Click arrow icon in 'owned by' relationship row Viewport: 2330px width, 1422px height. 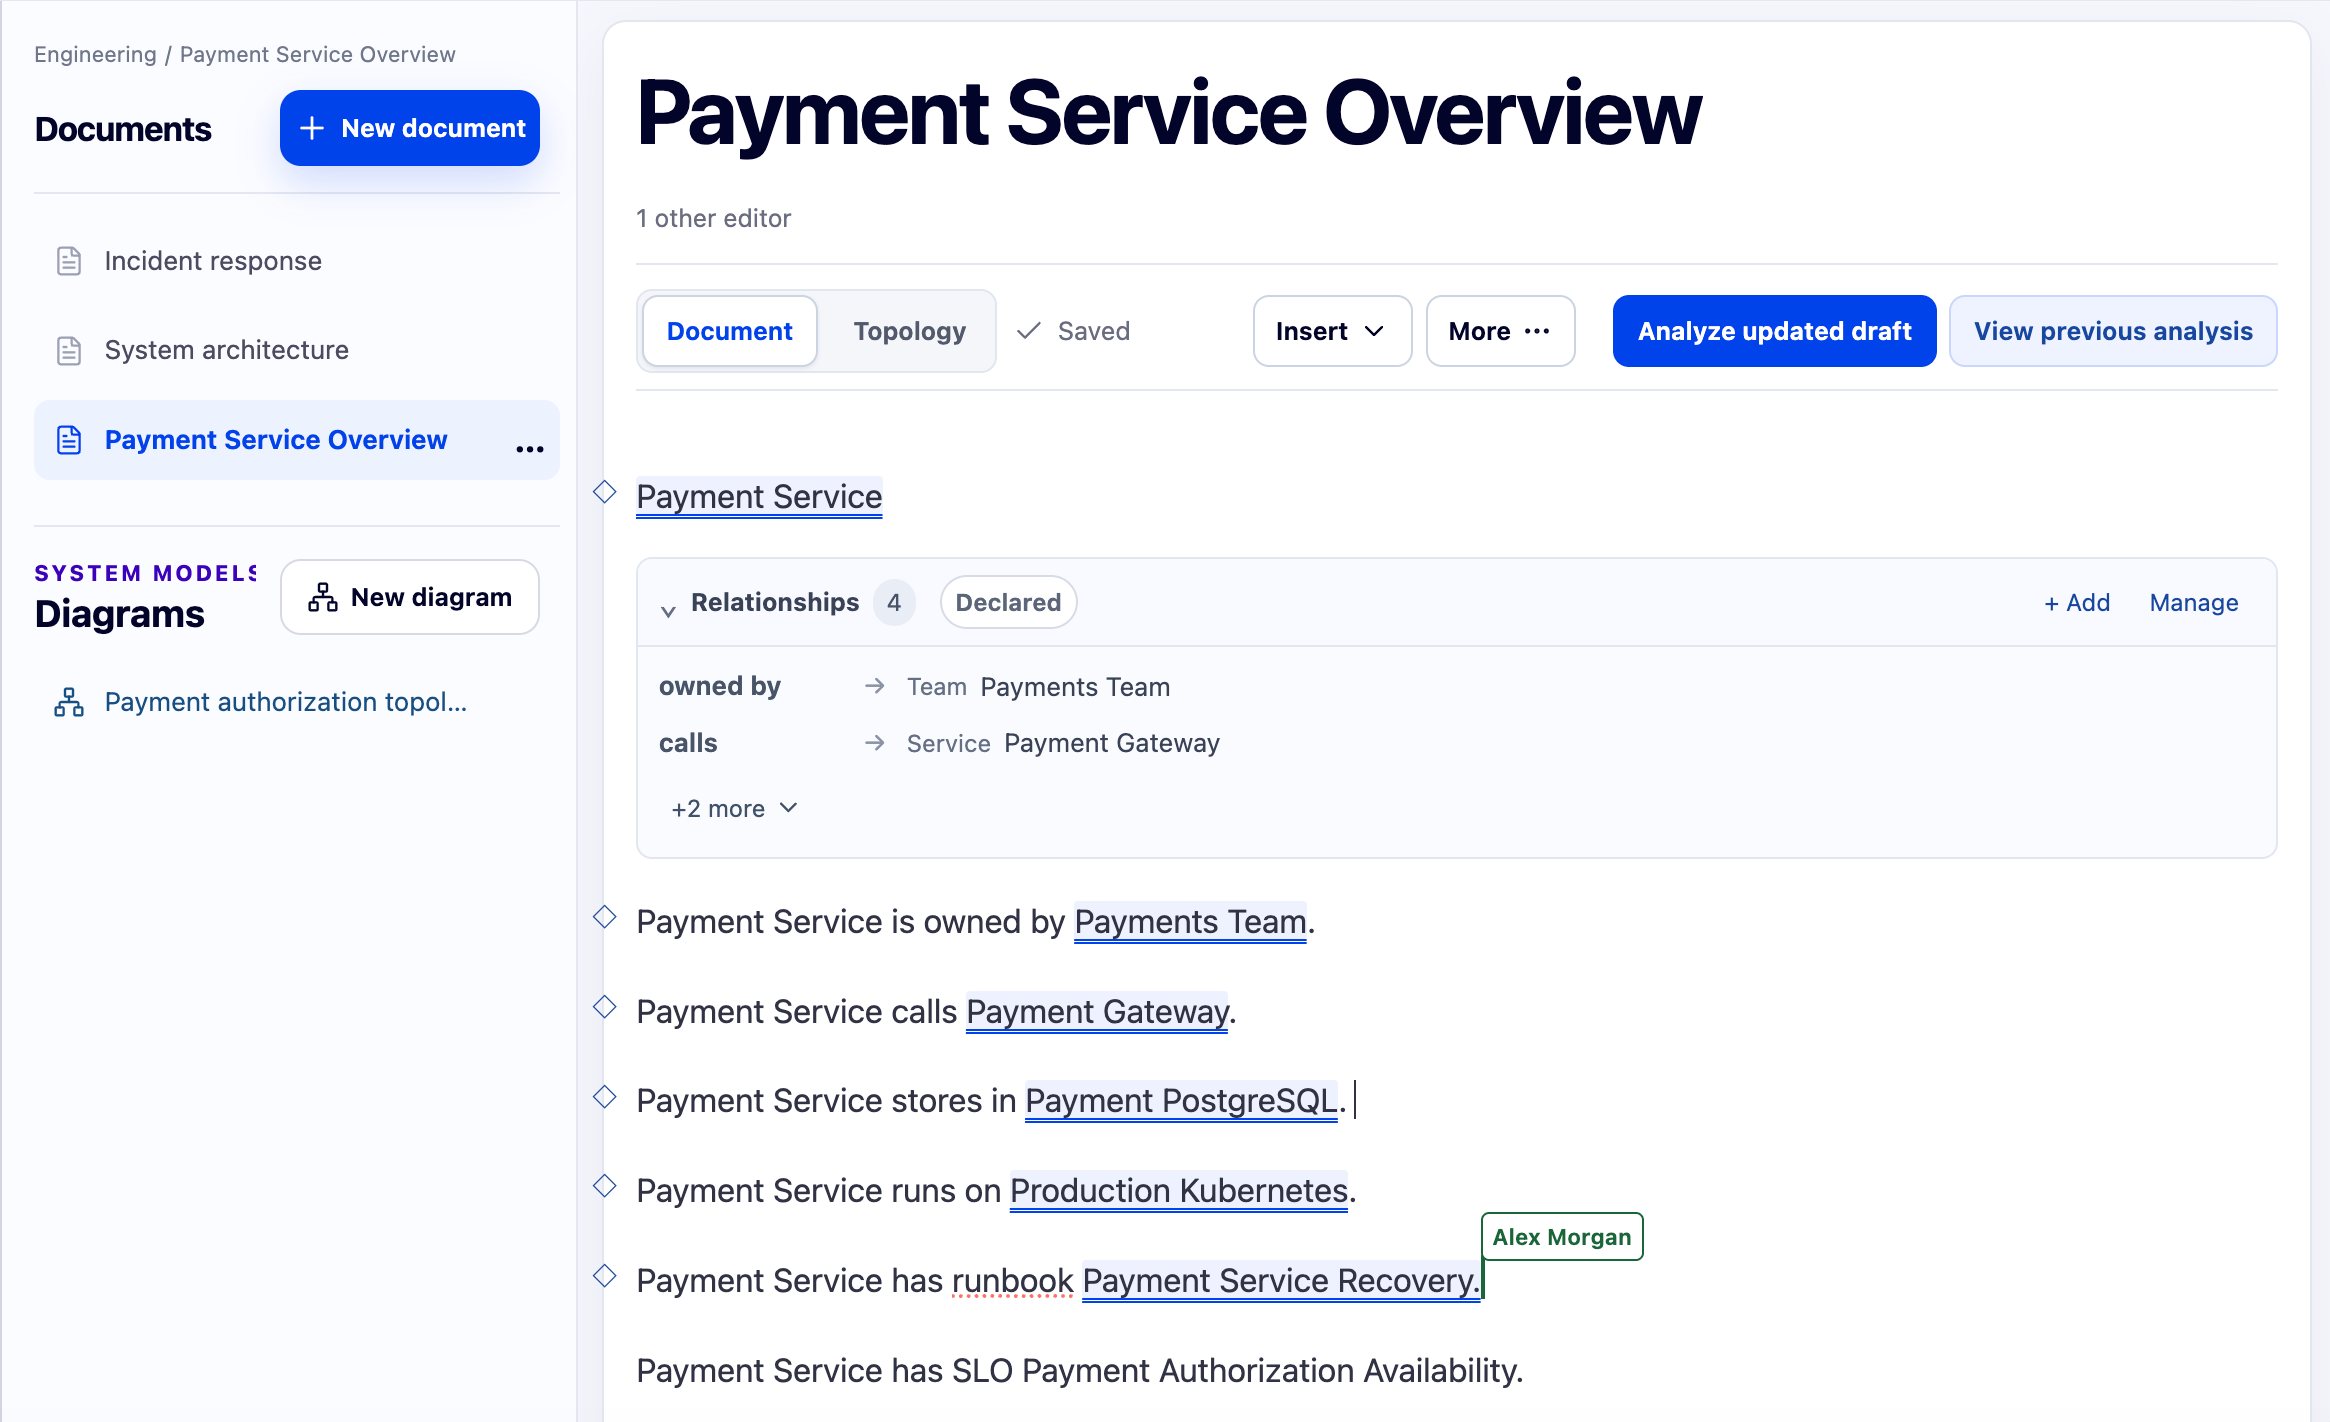(x=875, y=686)
